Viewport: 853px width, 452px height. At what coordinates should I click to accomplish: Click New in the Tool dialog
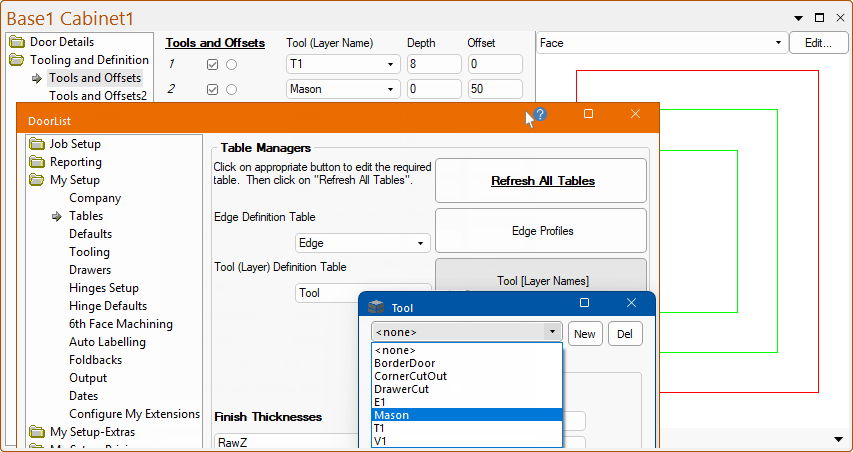[585, 334]
